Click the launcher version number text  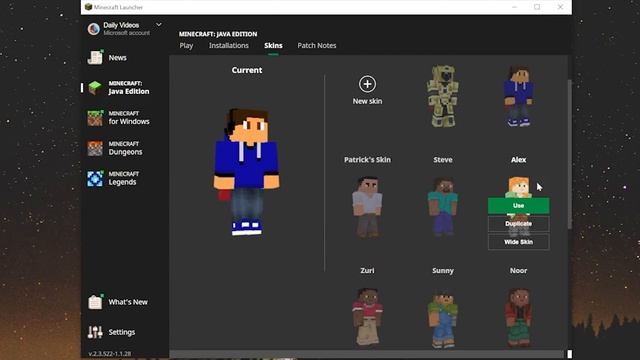(x=110, y=353)
